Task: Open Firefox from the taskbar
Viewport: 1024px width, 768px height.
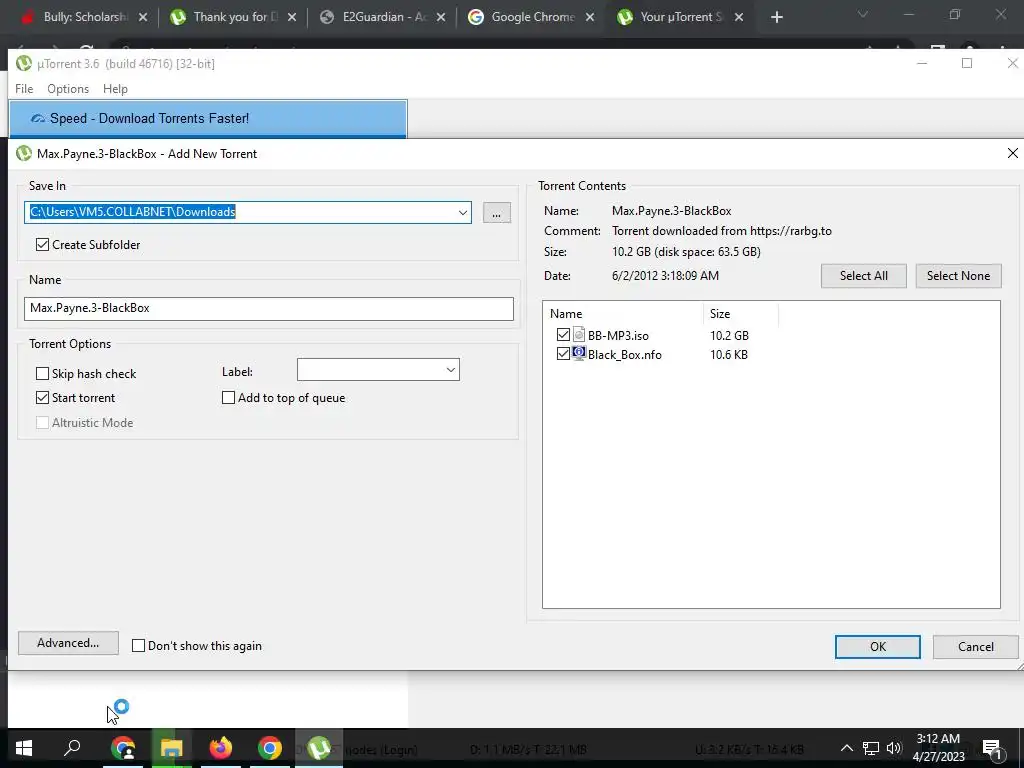Action: 221,748
